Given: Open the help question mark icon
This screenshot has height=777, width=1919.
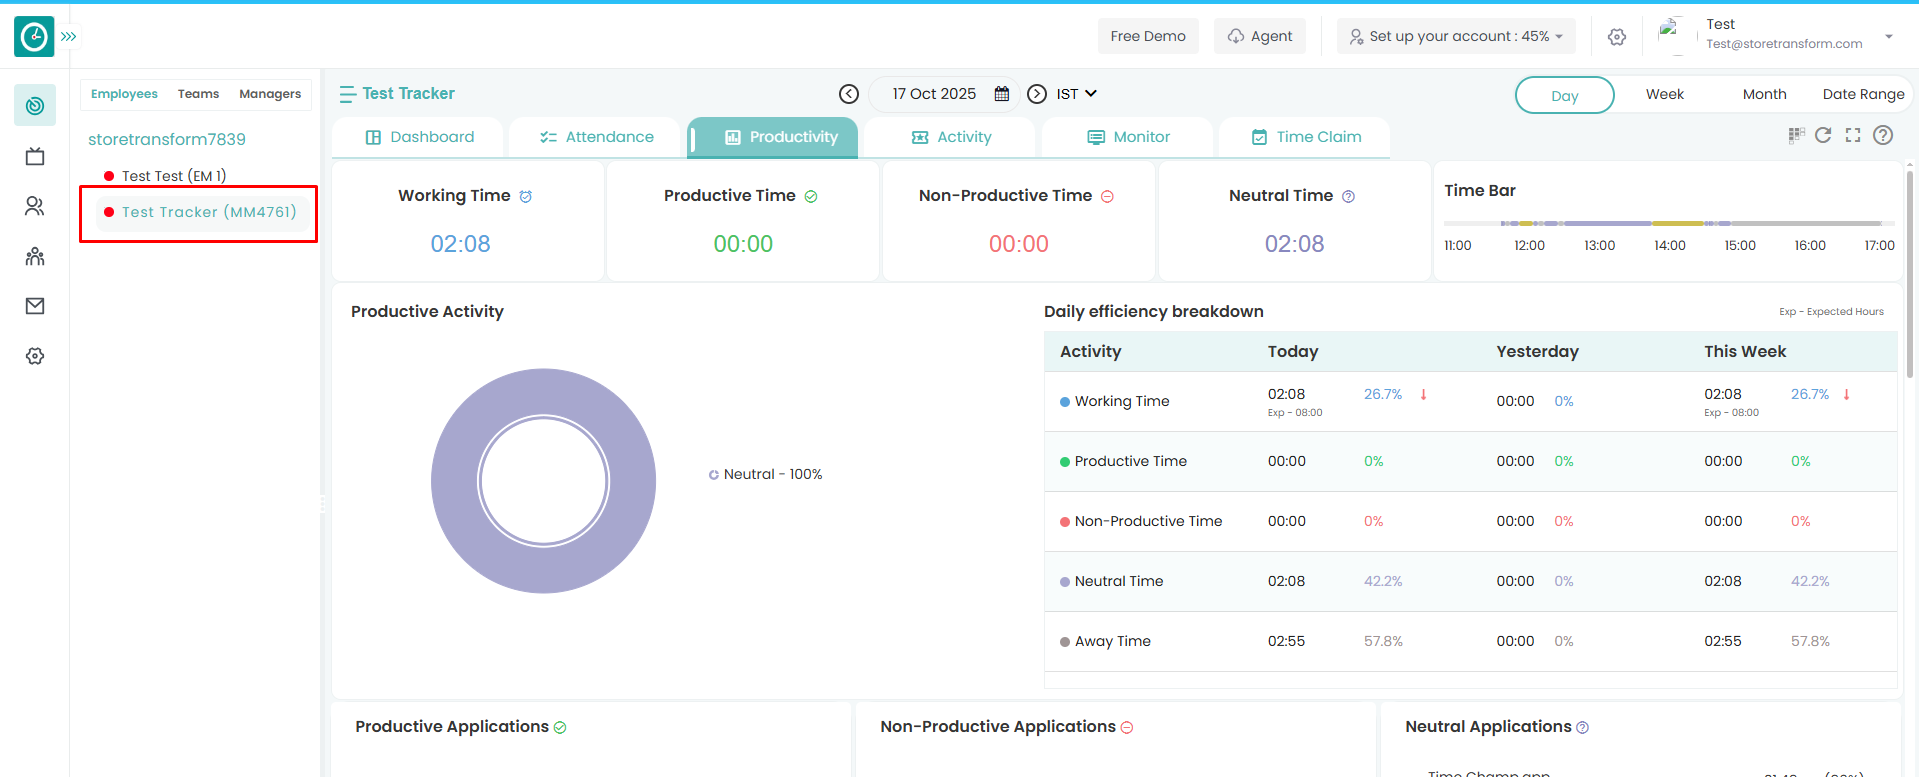Looking at the screenshot, I should [1883, 135].
